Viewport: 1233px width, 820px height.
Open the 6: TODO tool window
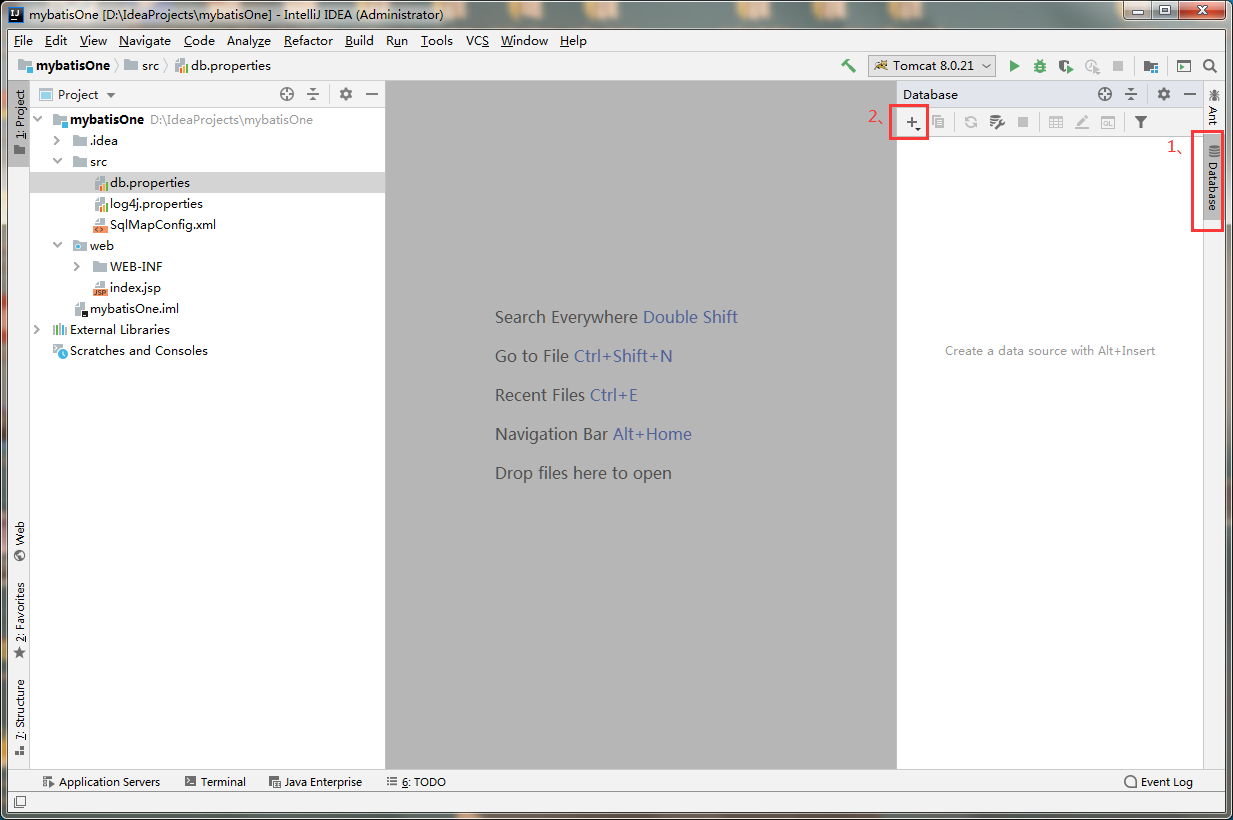(416, 782)
